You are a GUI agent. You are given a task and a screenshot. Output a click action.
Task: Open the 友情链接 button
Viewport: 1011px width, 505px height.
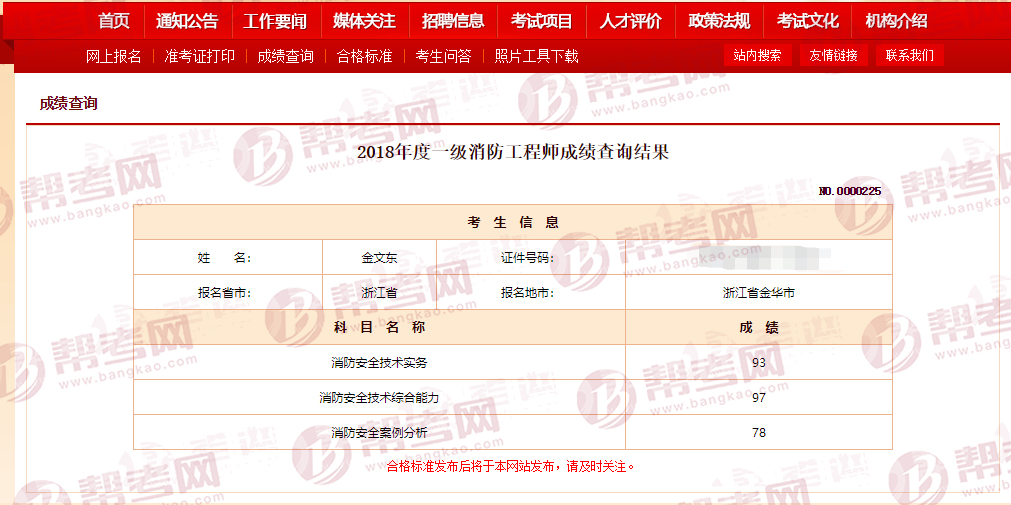tap(834, 55)
